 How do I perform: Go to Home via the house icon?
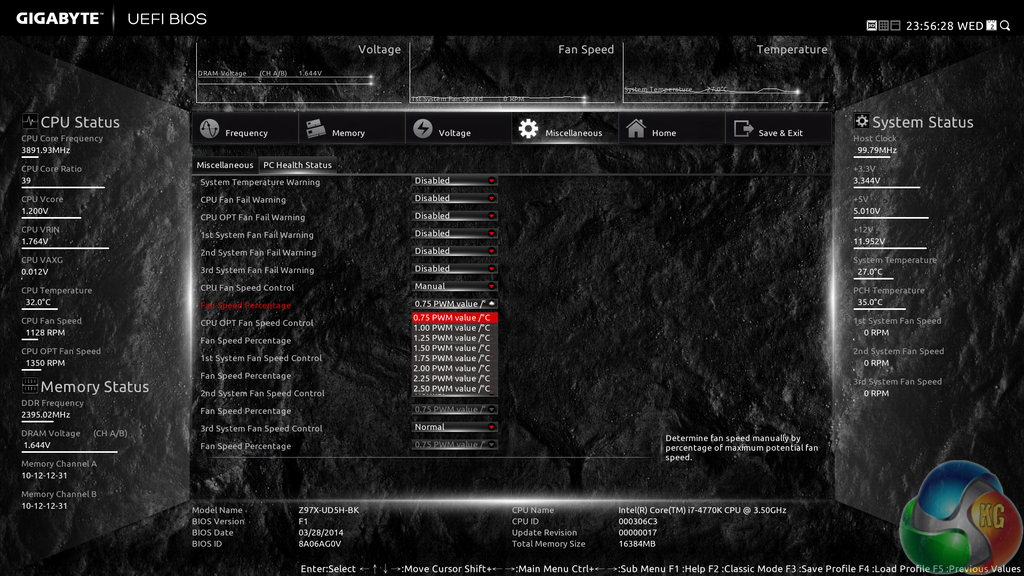pos(636,128)
